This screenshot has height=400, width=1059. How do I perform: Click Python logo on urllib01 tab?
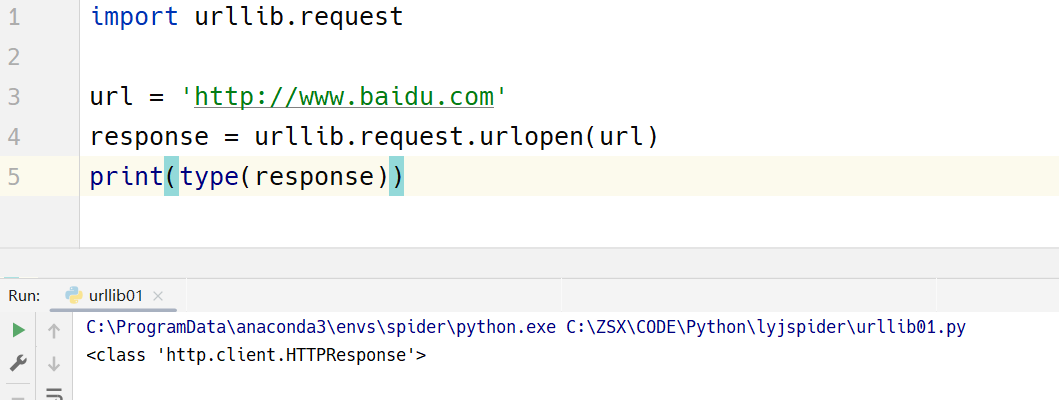[74, 295]
